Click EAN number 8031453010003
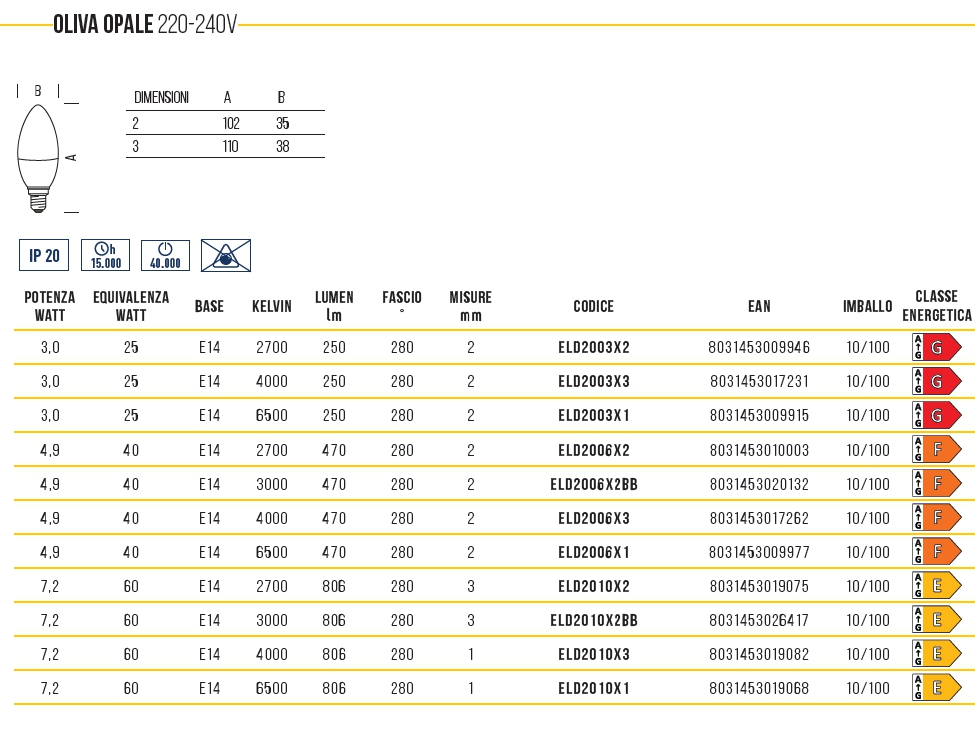Viewport: 975px width, 730px height. (x=759, y=450)
